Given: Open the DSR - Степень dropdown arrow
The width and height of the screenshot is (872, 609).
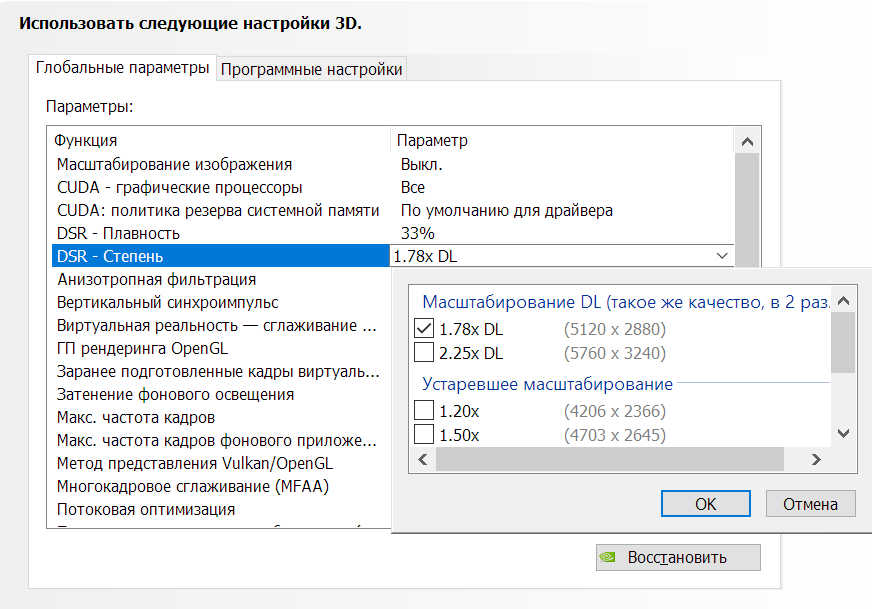Looking at the screenshot, I should [x=722, y=256].
